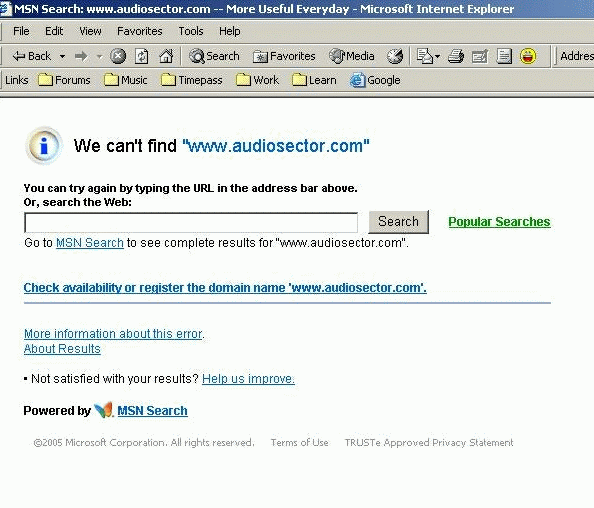Image resolution: width=594 pixels, height=508 pixels.
Task: Open the Learn links folder
Action: (314, 80)
